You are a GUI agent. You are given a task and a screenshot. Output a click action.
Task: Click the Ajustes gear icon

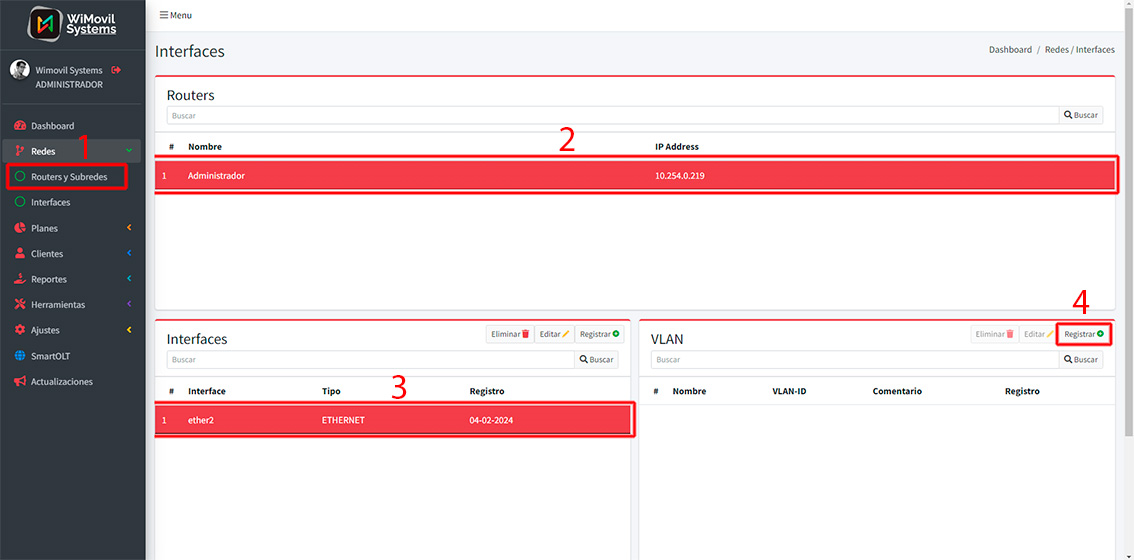(x=20, y=330)
